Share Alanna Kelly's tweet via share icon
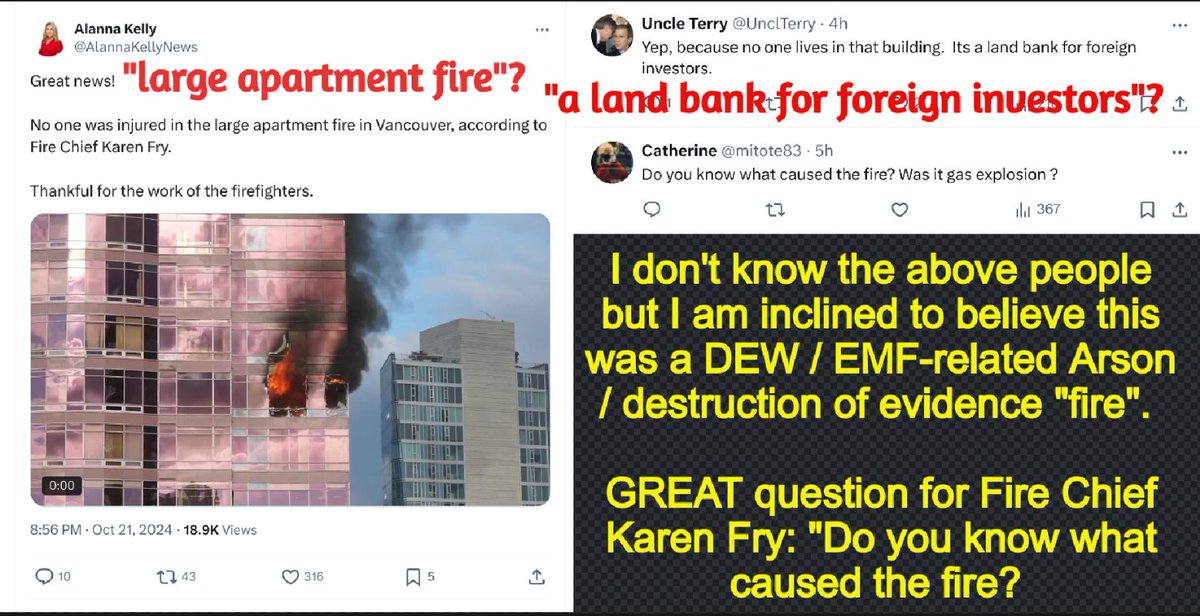Screen dimensions: 1200x616 [x=536, y=577]
